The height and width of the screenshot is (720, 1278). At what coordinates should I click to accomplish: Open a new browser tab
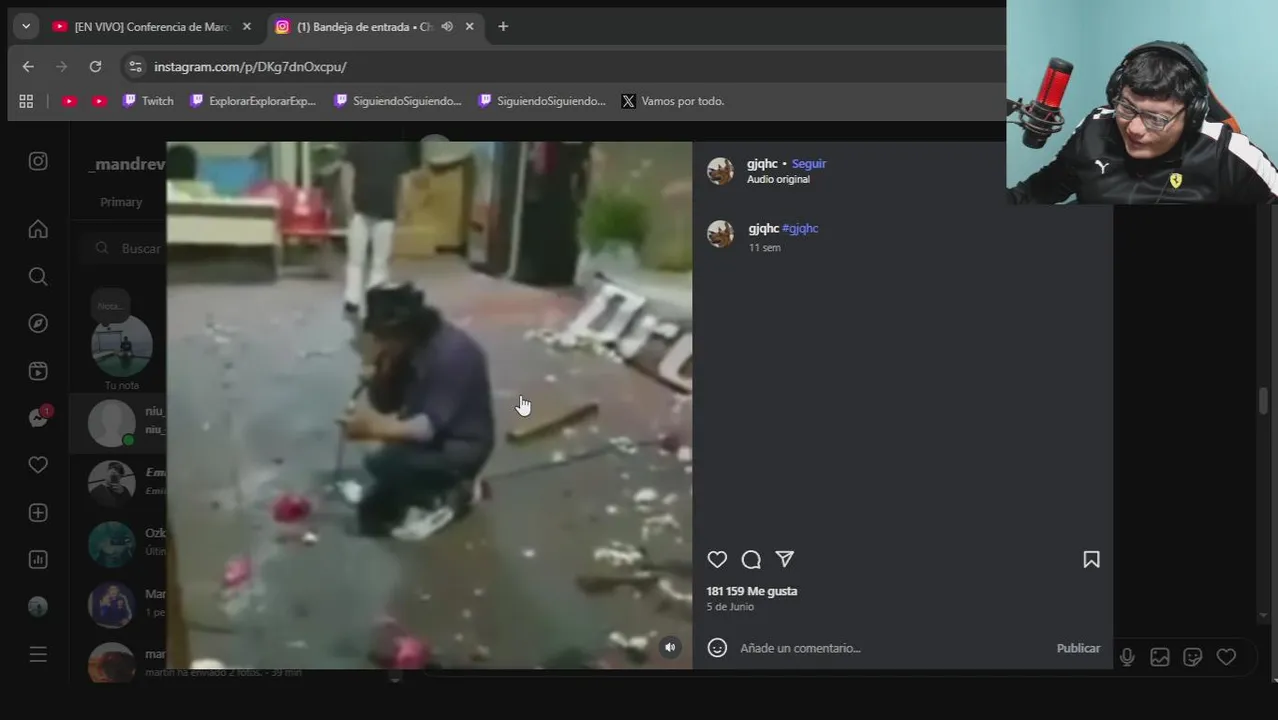pyautogui.click(x=503, y=27)
